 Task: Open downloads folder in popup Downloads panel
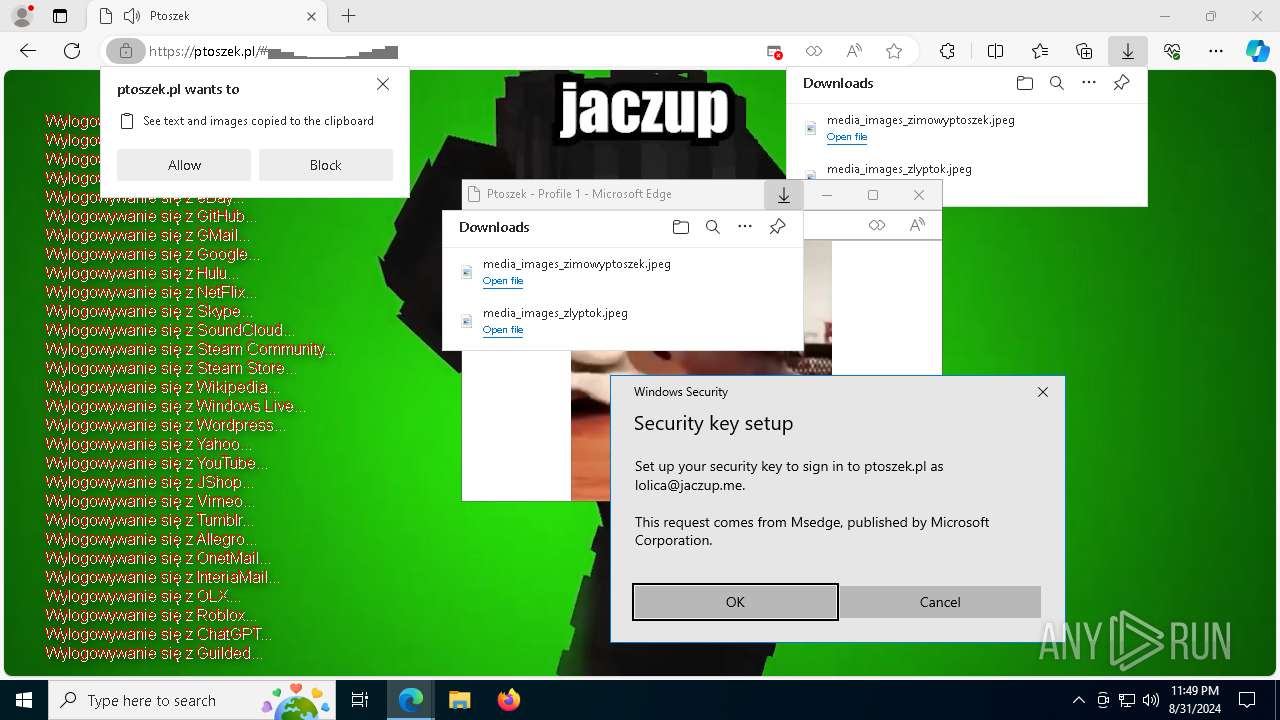[681, 227]
